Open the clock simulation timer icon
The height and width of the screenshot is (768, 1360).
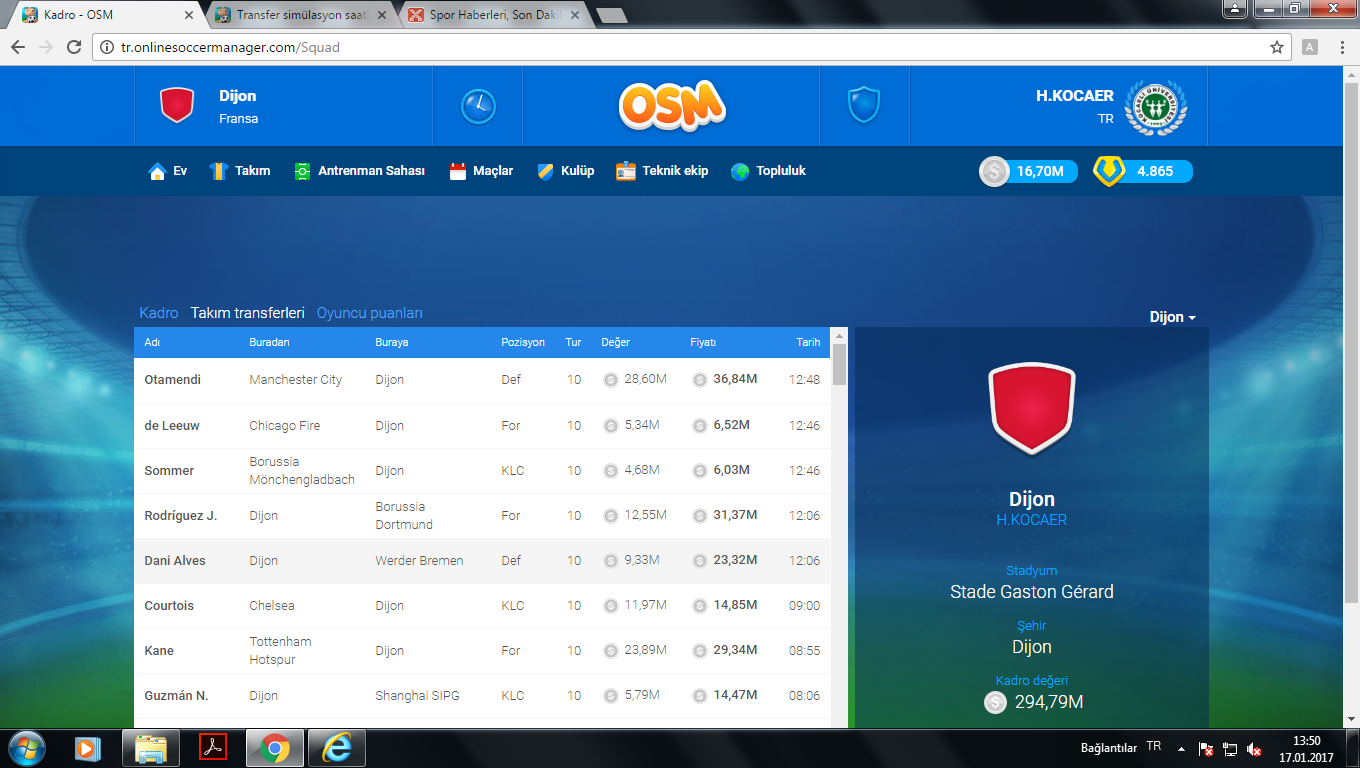(x=478, y=106)
